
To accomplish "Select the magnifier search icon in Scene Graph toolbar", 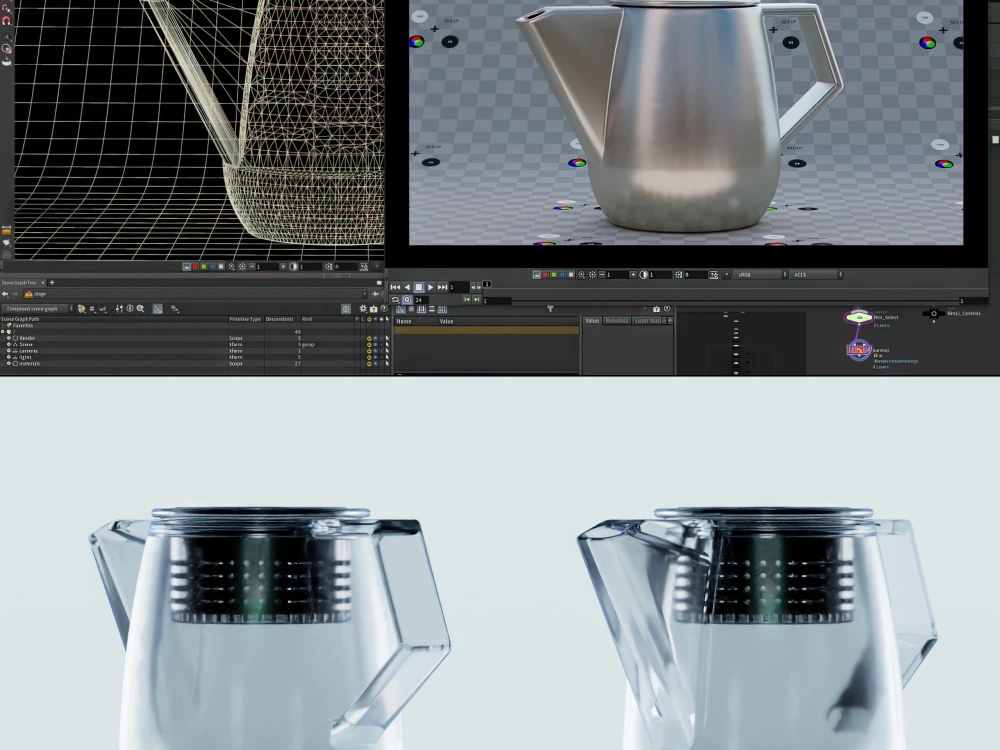I will tap(140, 308).
